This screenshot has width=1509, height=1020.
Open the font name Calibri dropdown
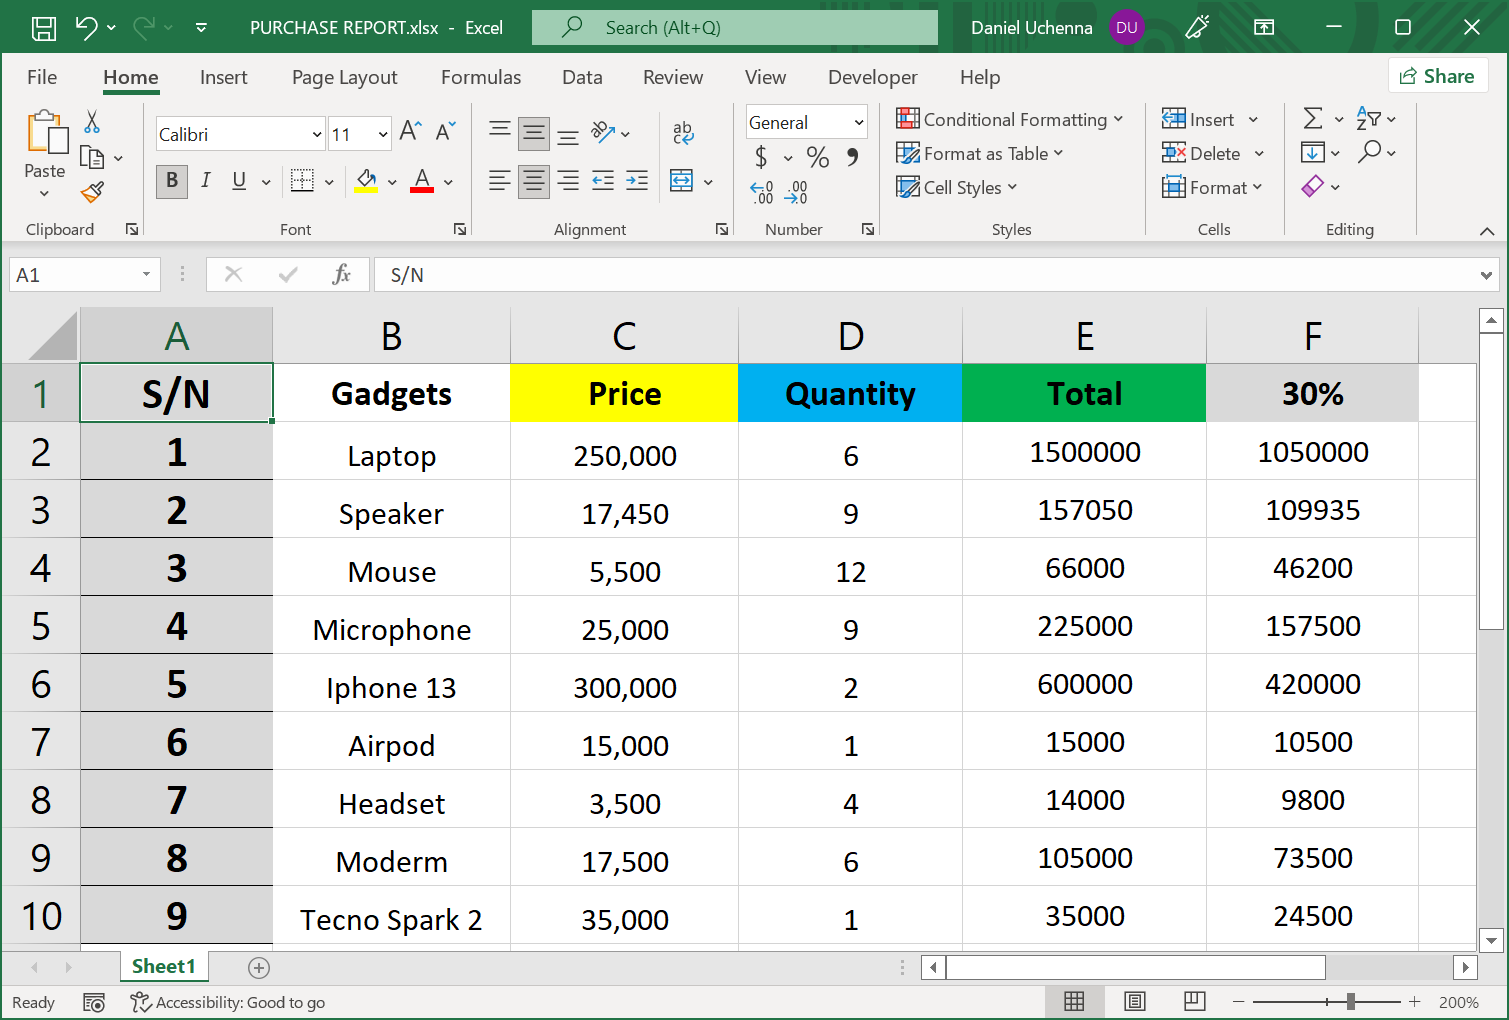point(317,134)
